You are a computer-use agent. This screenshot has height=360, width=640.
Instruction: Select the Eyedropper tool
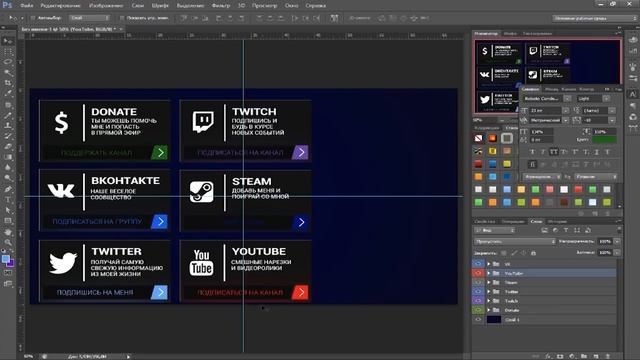(8, 94)
